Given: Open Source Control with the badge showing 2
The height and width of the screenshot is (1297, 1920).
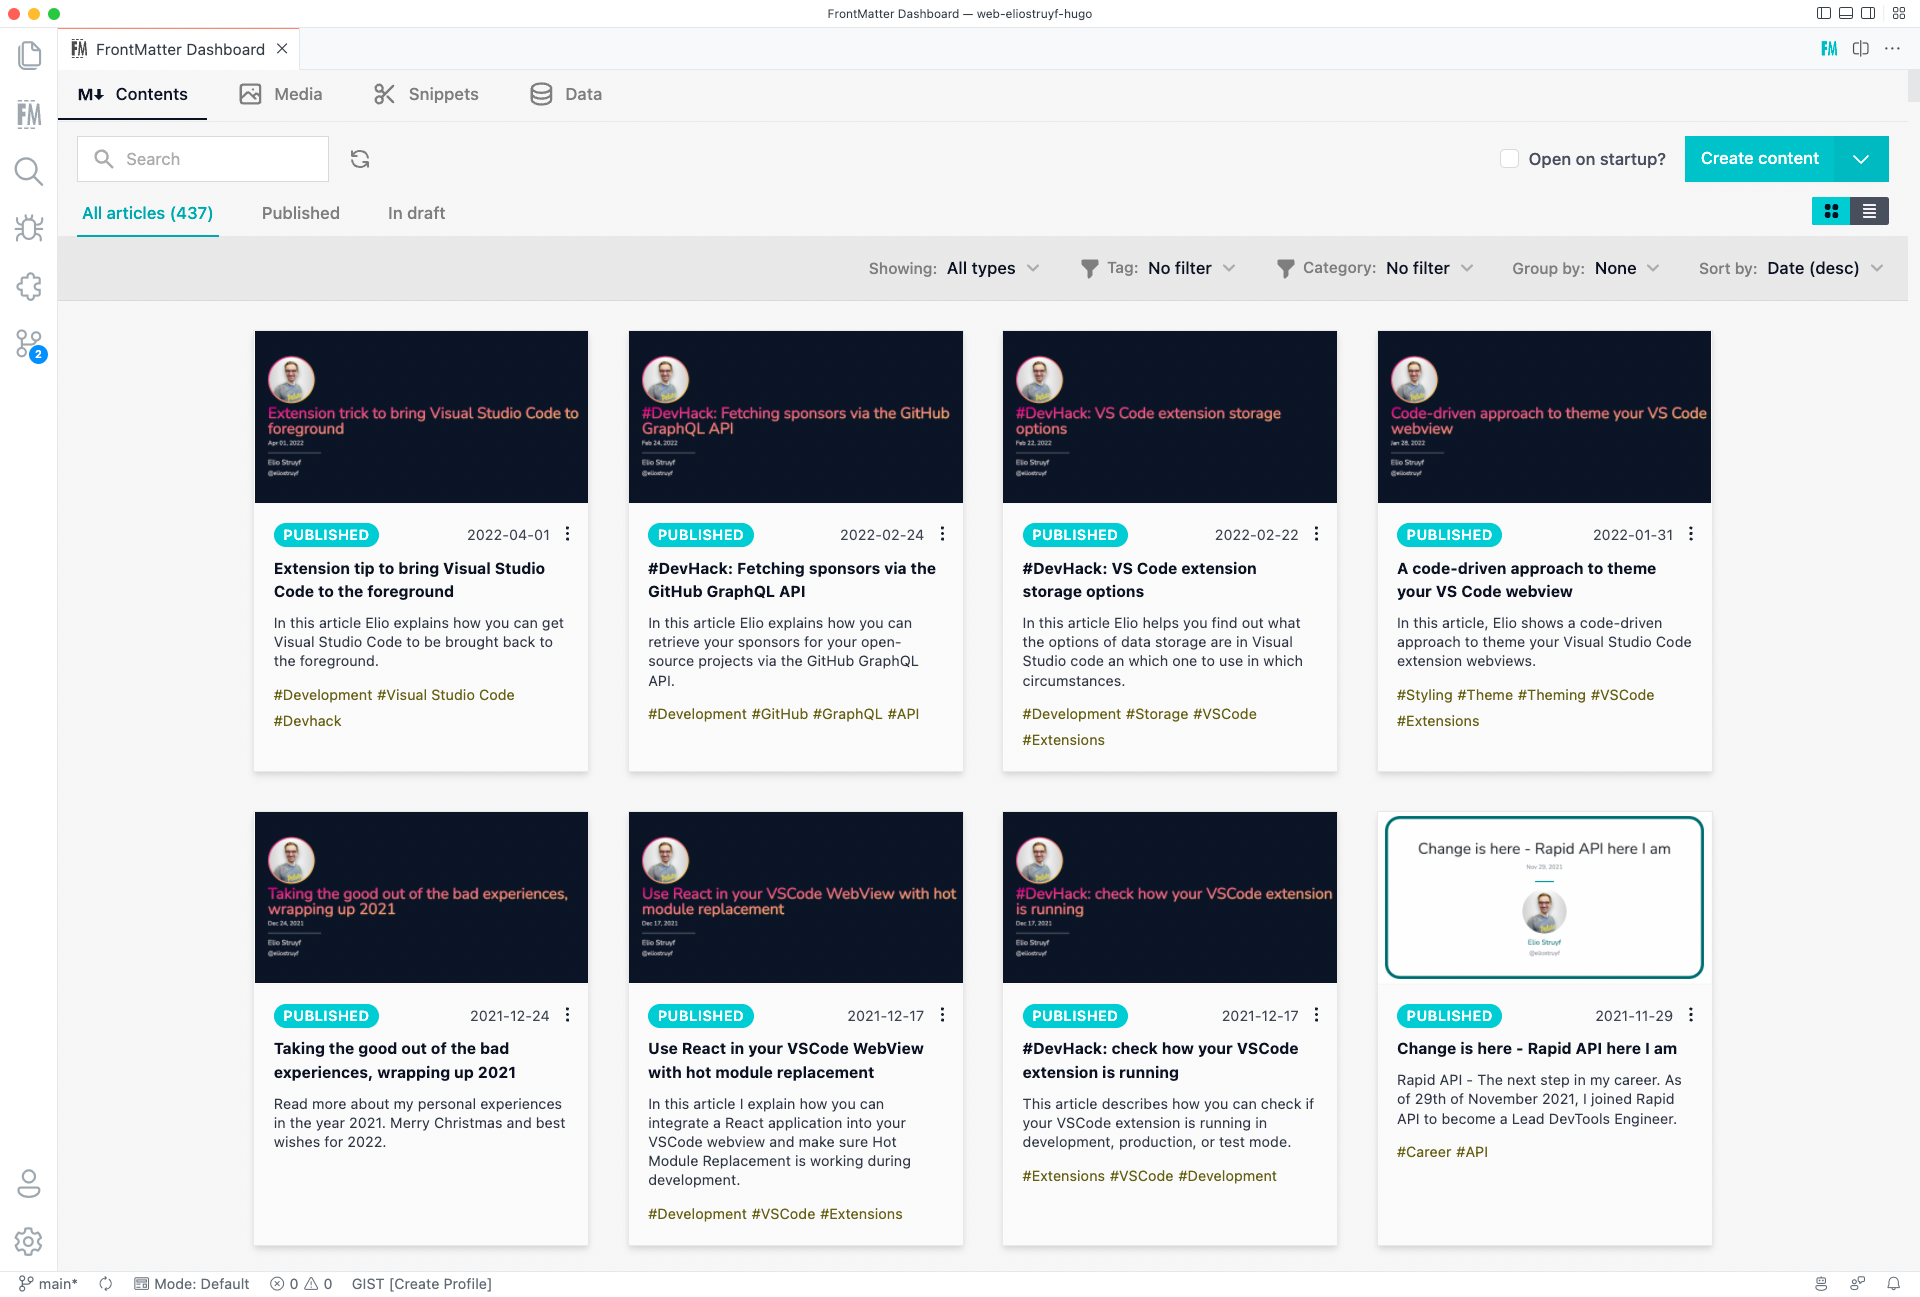Looking at the screenshot, I should (29, 344).
